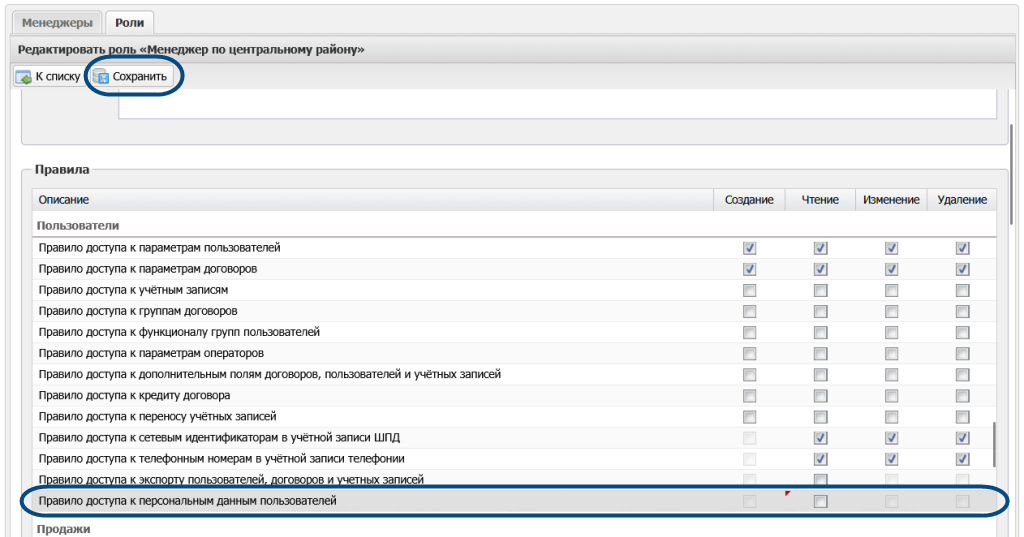Enable «Изменение» for группам договоров rule
Screen dimensions: 1024x537
pos(891,311)
